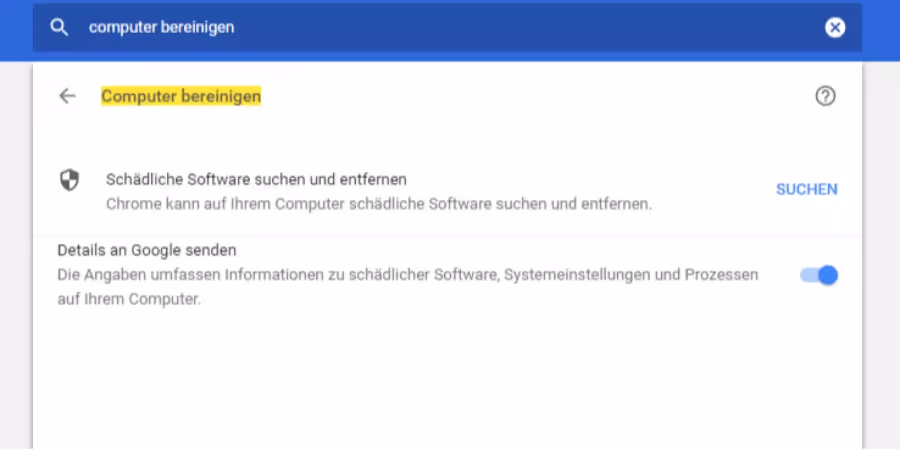The width and height of the screenshot is (900, 450).
Task: Click the auf Ihrem Computer. text line
Action: [x=129, y=300]
